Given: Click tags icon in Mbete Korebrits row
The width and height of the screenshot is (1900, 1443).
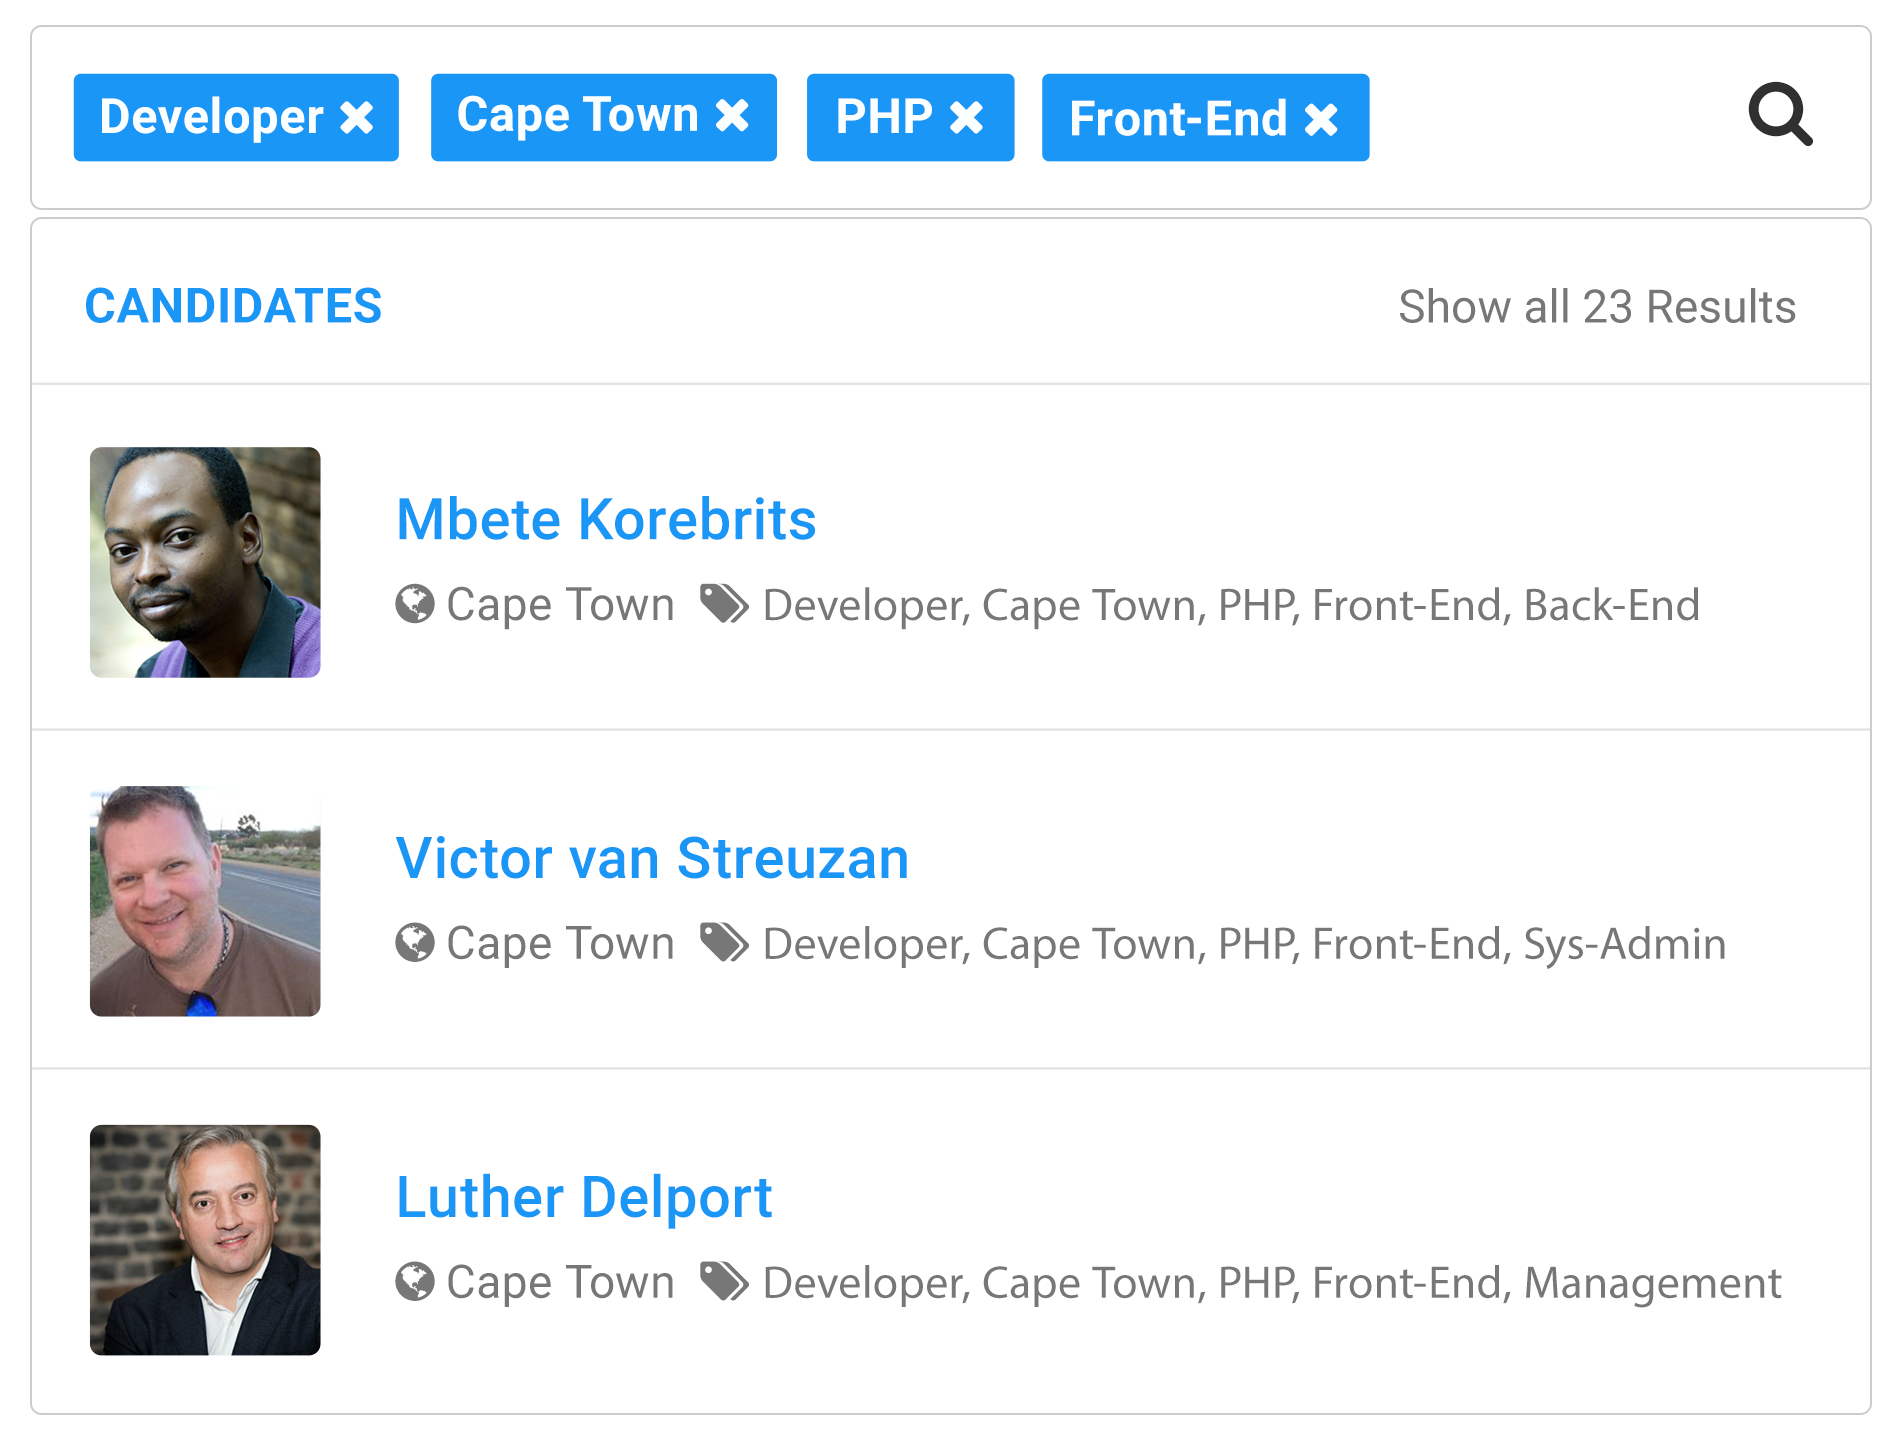Looking at the screenshot, I should [x=724, y=604].
